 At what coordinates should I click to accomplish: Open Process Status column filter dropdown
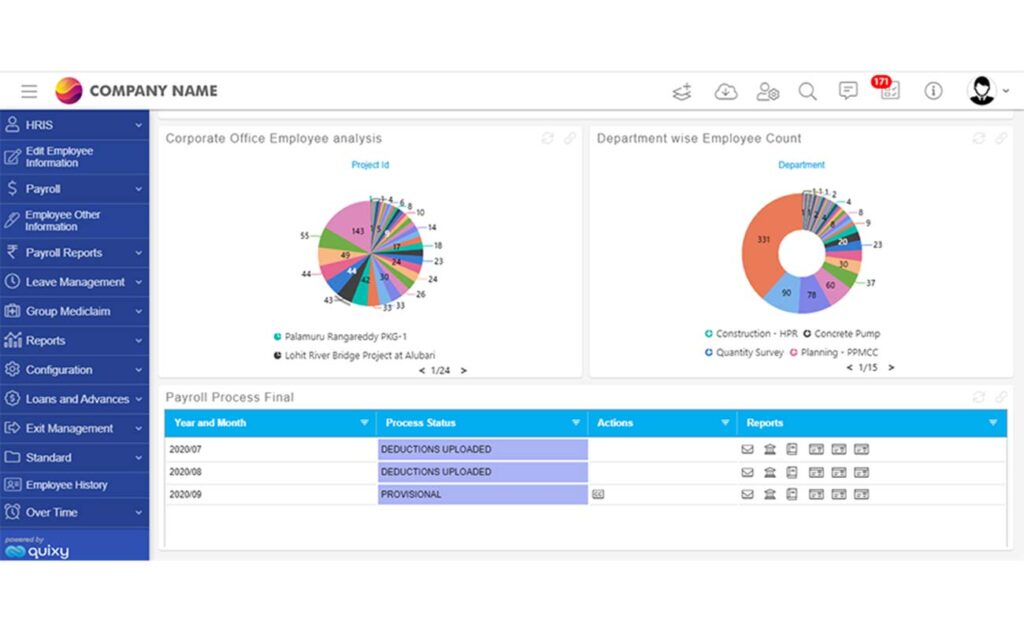pyautogui.click(x=575, y=423)
